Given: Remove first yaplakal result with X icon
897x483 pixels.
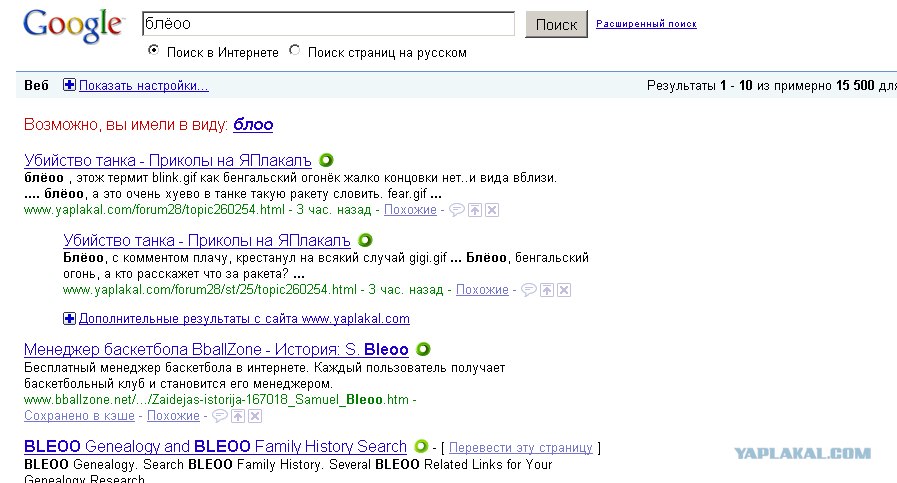Looking at the screenshot, I should pos(492,210).
